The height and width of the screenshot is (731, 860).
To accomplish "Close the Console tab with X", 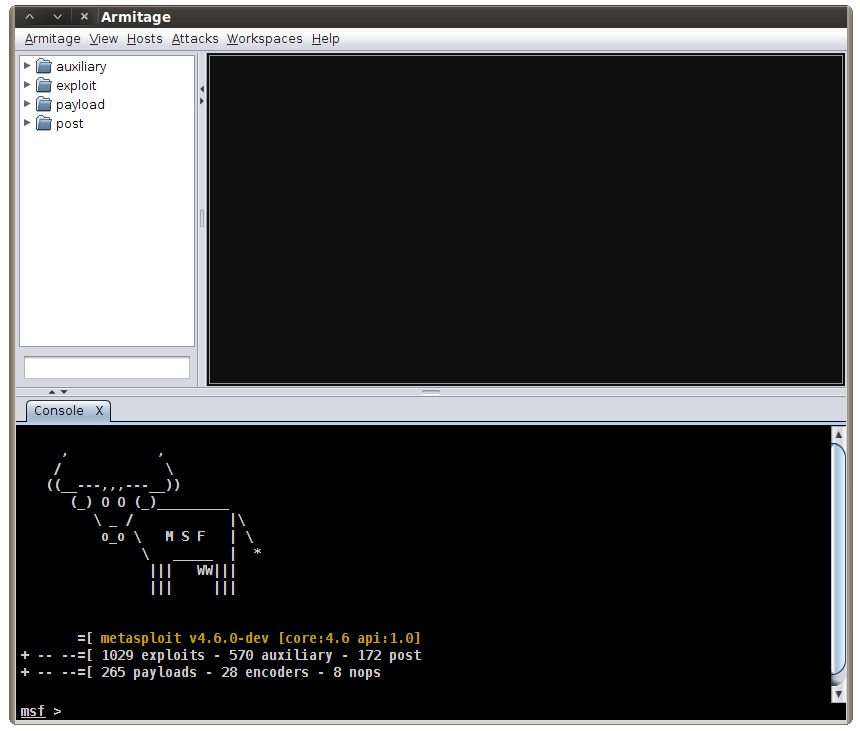I will [99, 411].
